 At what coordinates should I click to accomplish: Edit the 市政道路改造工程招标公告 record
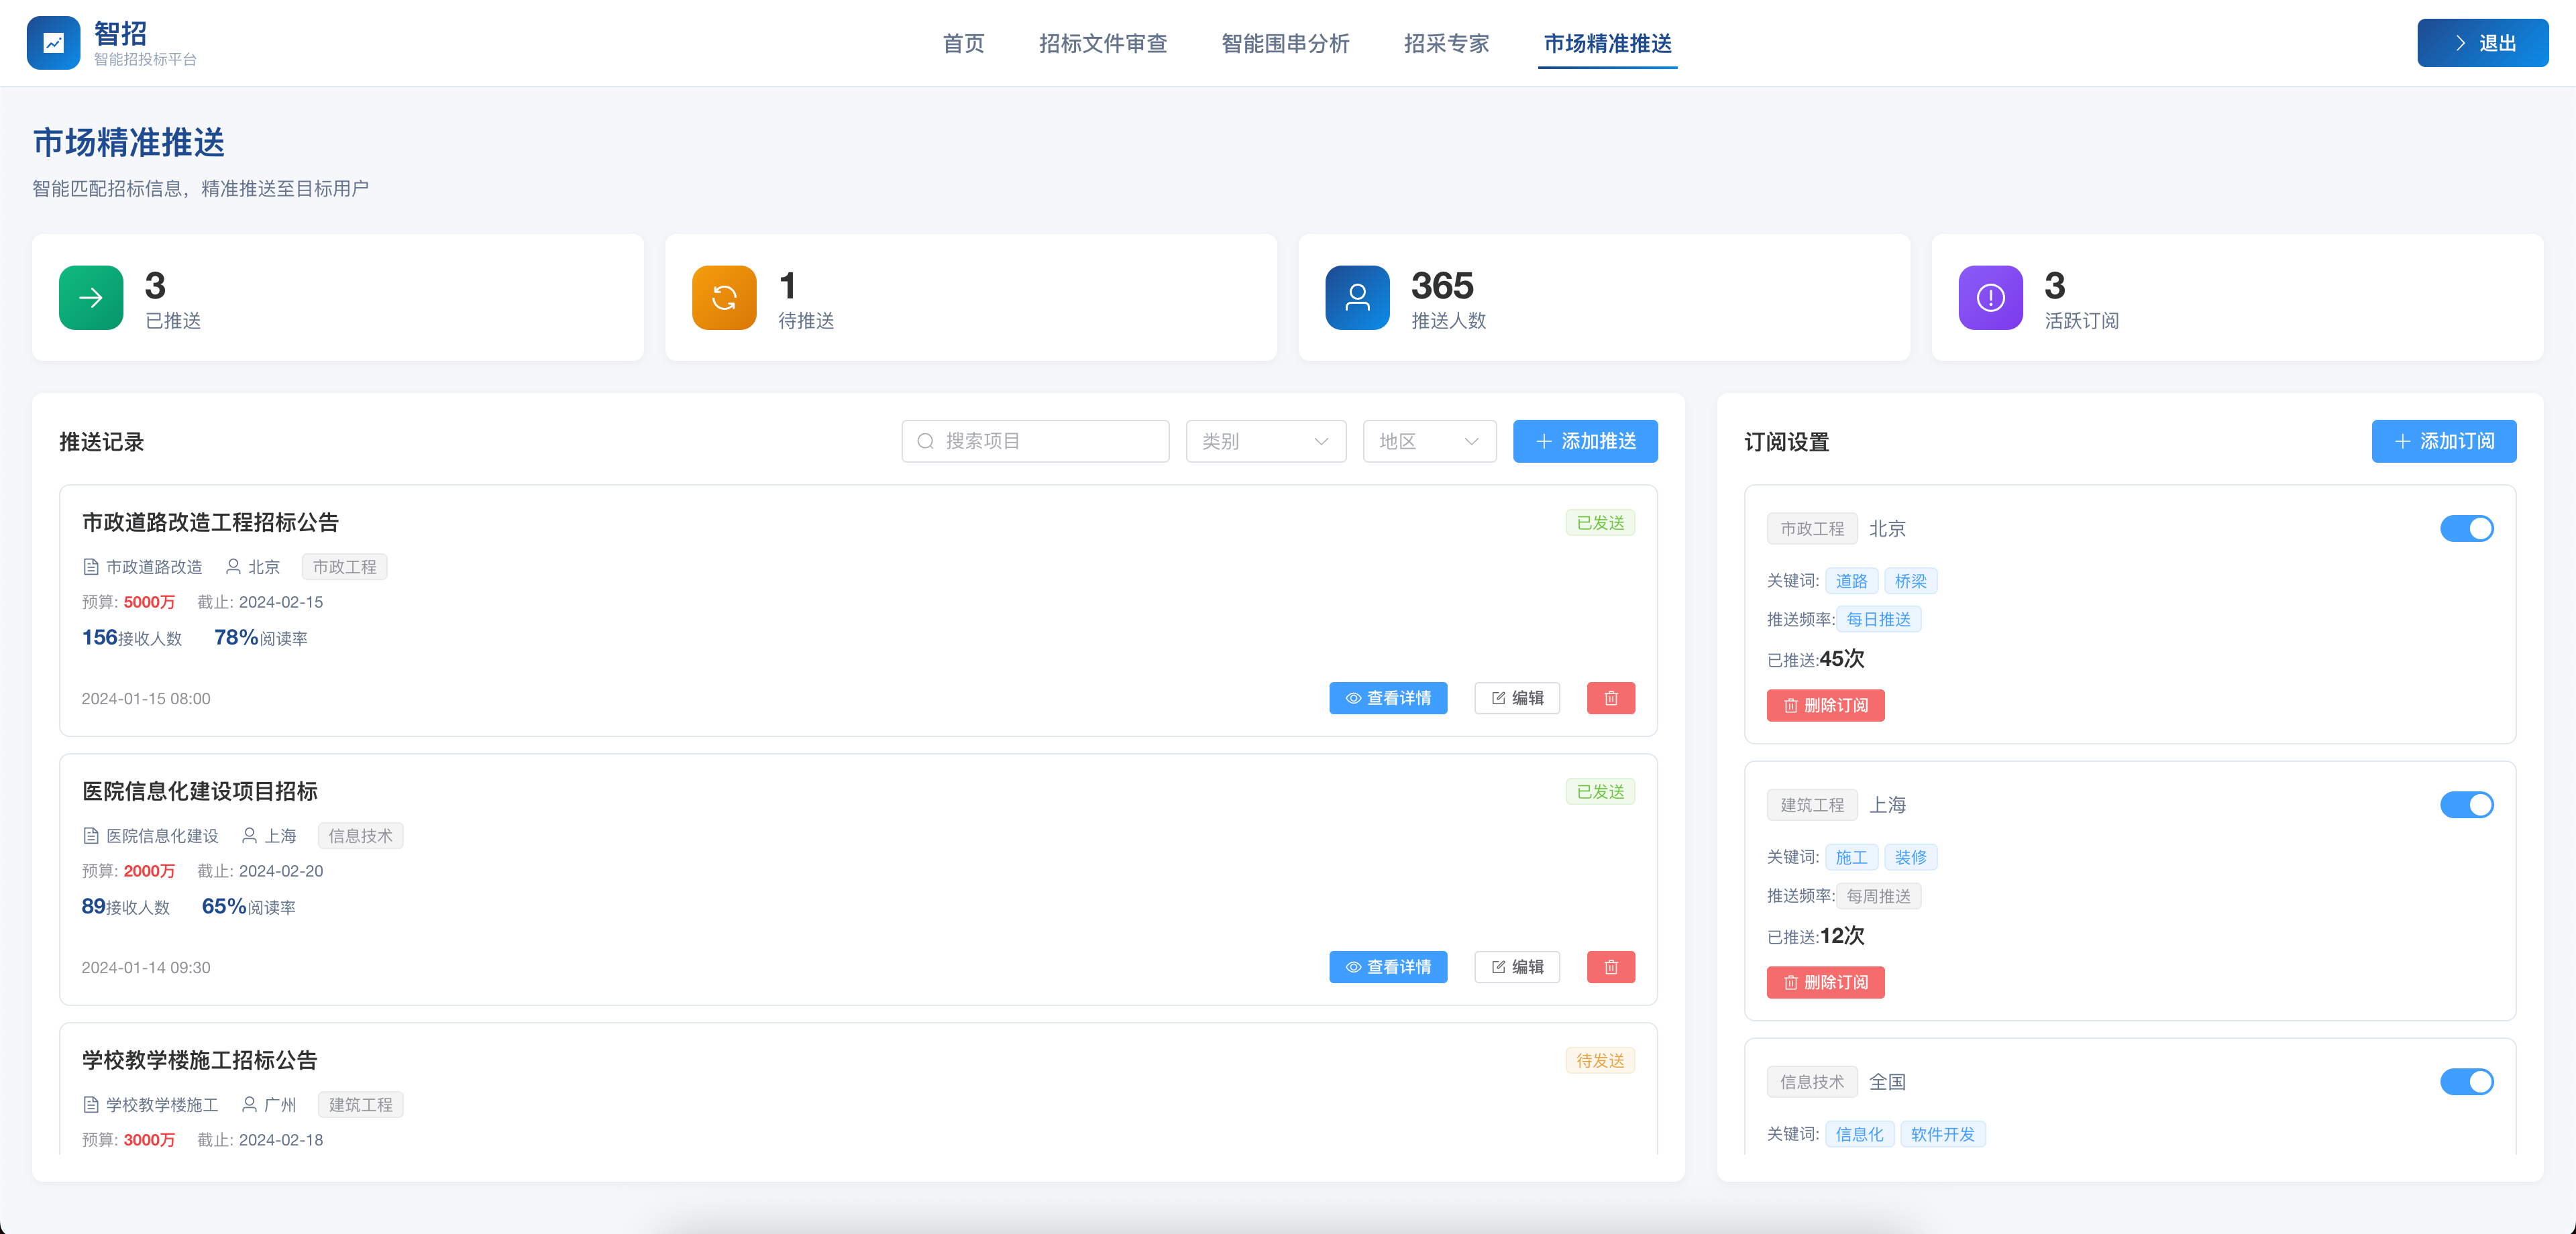pos(1517,698)
